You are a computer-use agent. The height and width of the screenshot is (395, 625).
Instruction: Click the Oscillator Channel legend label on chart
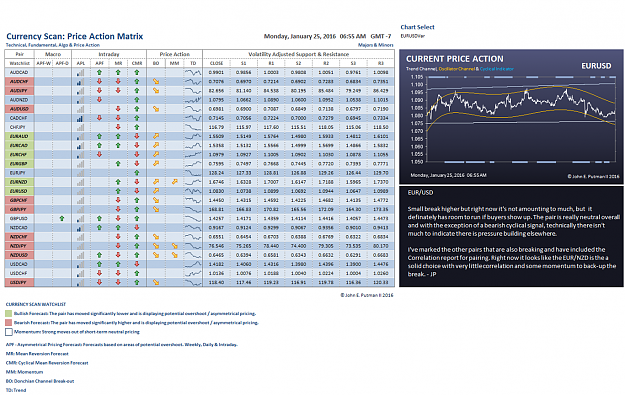click(x=456, y=69)
